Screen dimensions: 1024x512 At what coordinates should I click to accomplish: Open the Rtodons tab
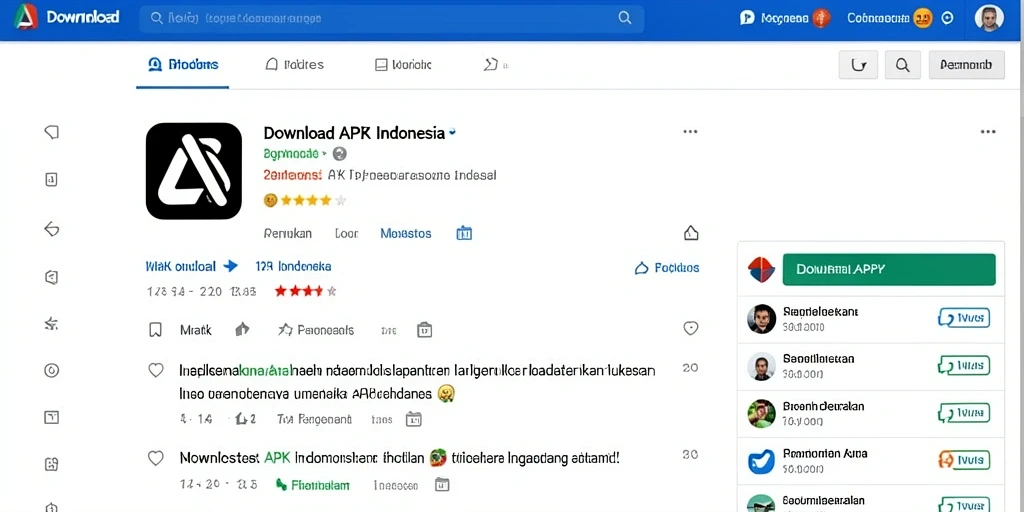click(x=183, y=65)
